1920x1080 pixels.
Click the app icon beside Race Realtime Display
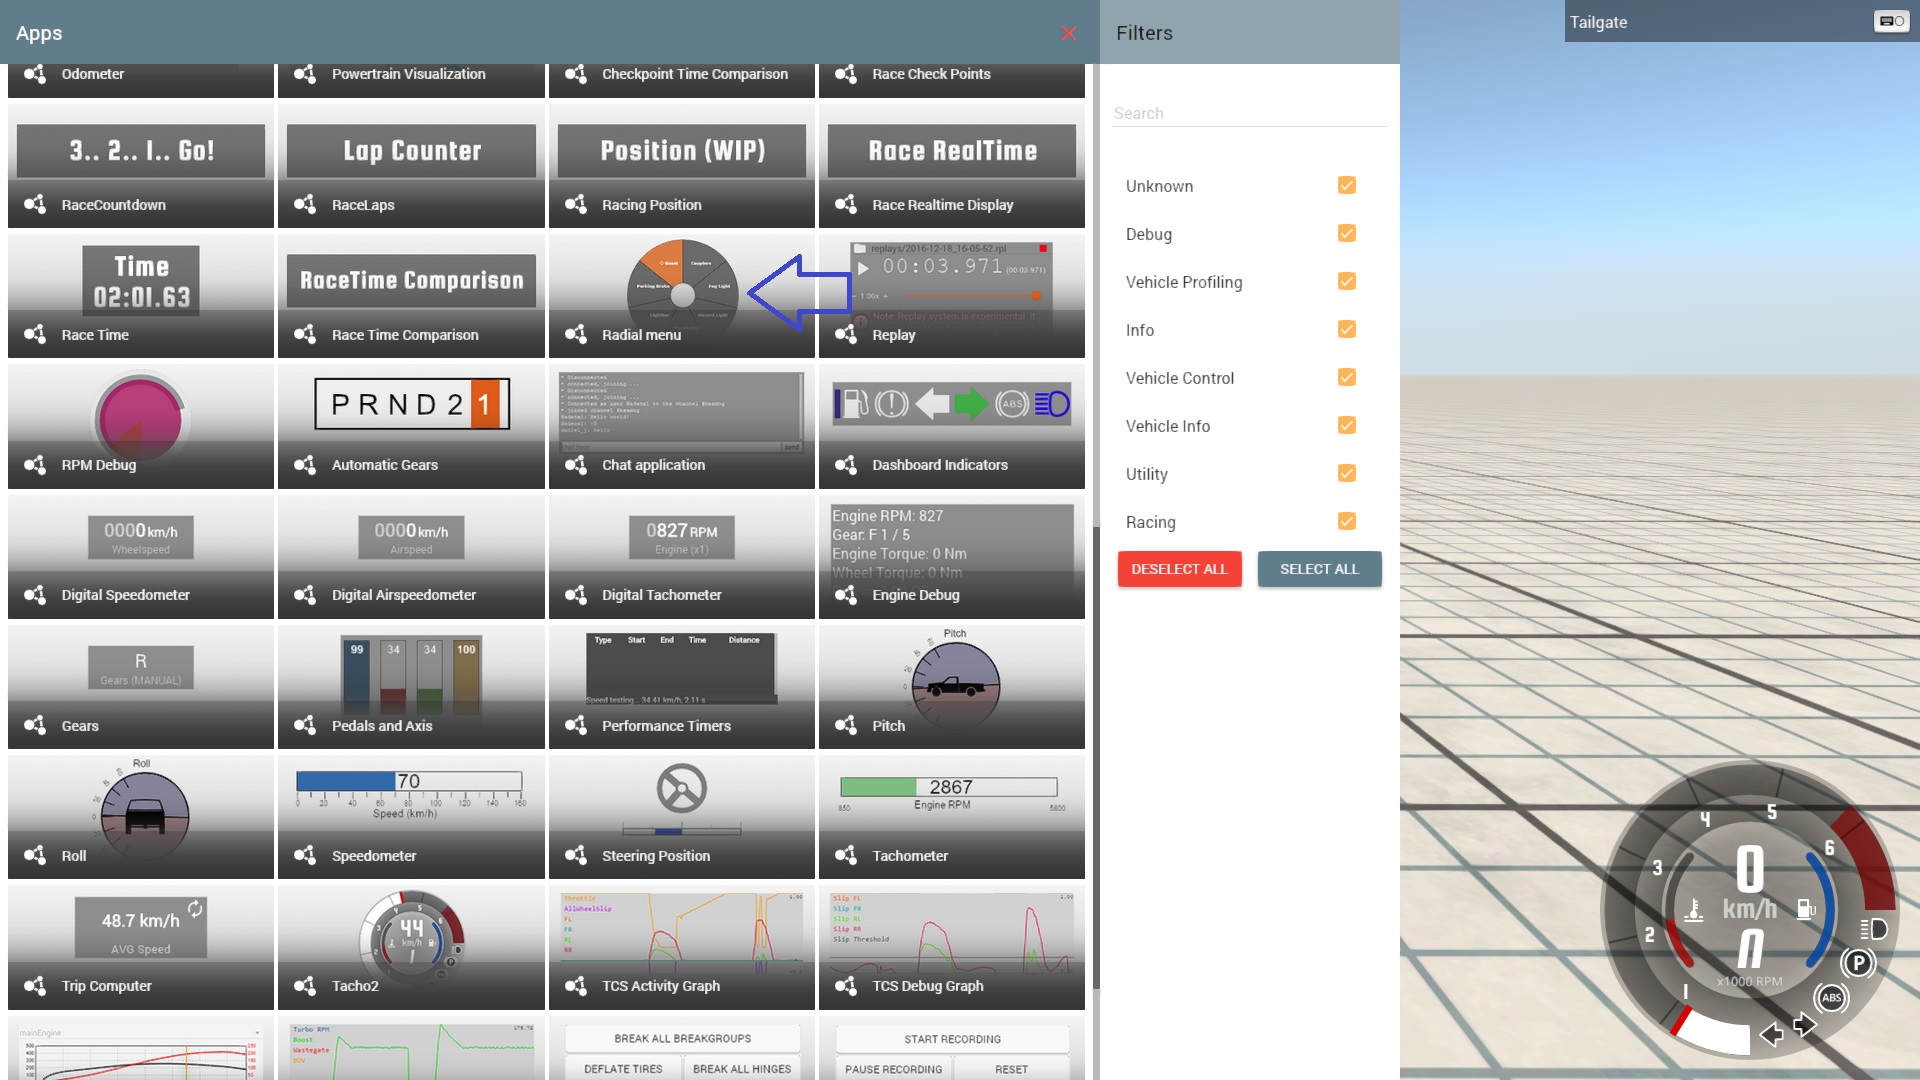[x=845, y=204]
